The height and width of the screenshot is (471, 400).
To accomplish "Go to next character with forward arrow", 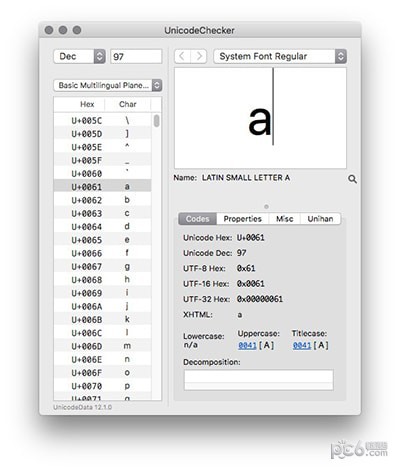I will (199, 56).
